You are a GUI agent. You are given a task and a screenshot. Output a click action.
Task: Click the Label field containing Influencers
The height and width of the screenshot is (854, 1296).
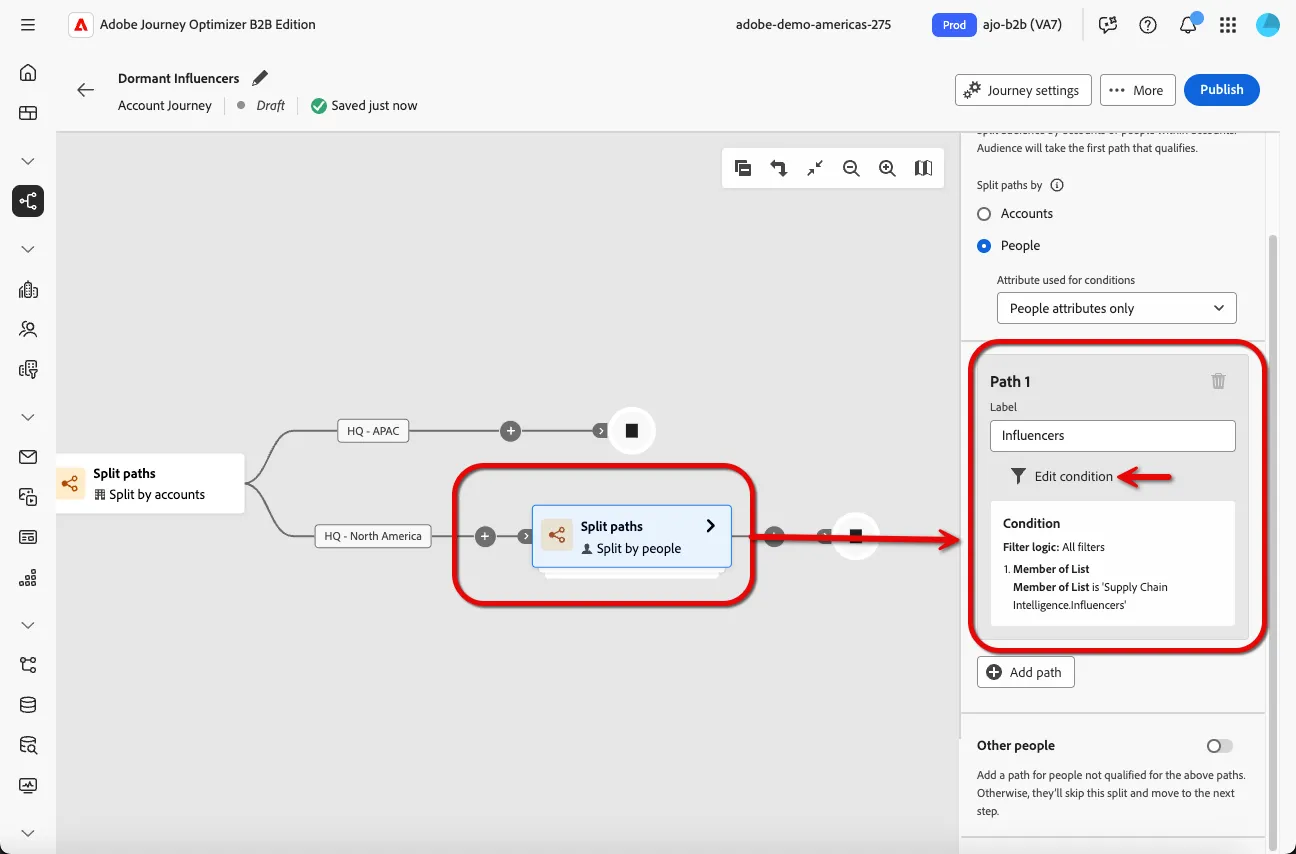[x=1113, y=436]
